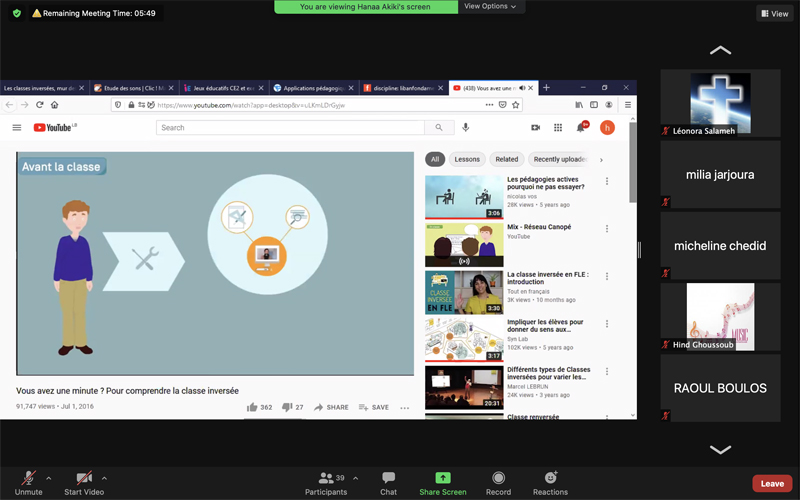The height and width of the screenshot is (500, 800).
Task: Go to Firefox home page icon
Action: coord(55,105)
